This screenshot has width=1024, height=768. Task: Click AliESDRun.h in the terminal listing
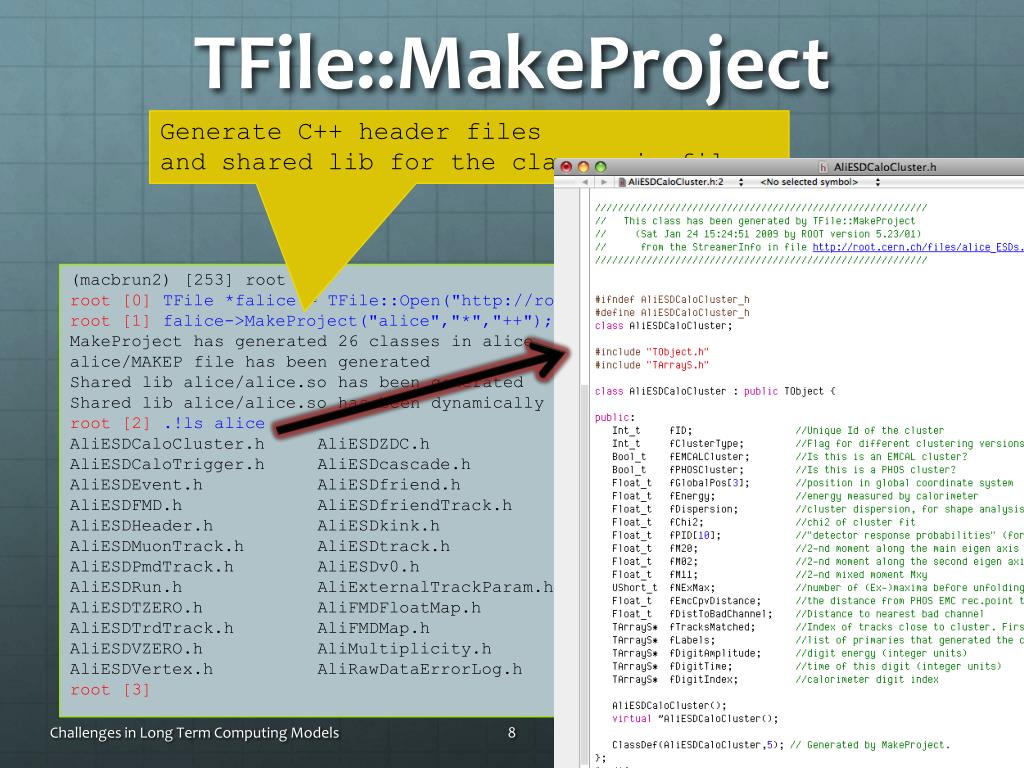point(126,587)
